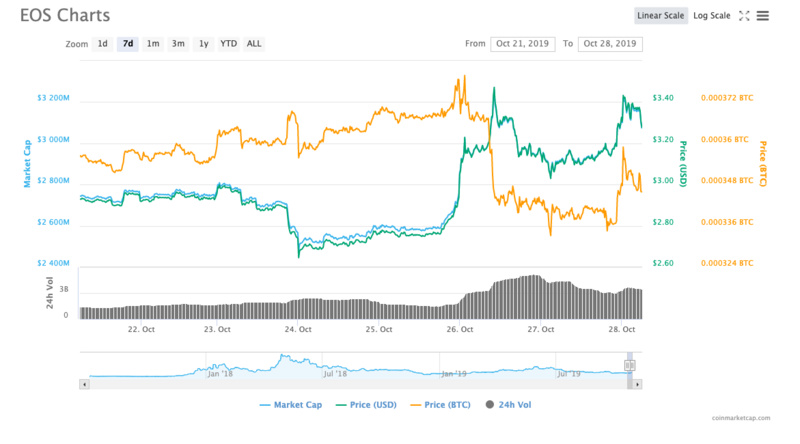Toggle fullscreen chart view icon

pyautogui.click(x=744, y=16)
